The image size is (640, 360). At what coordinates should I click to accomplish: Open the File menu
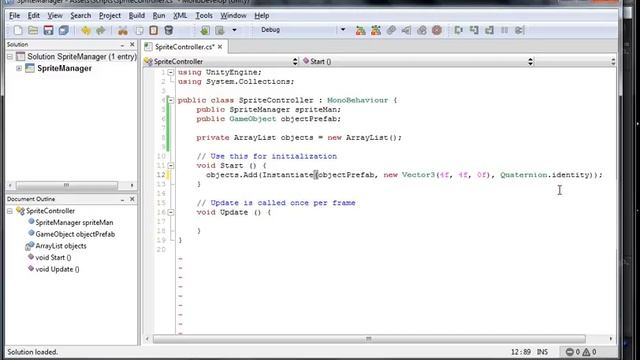(x=14, y=16)
